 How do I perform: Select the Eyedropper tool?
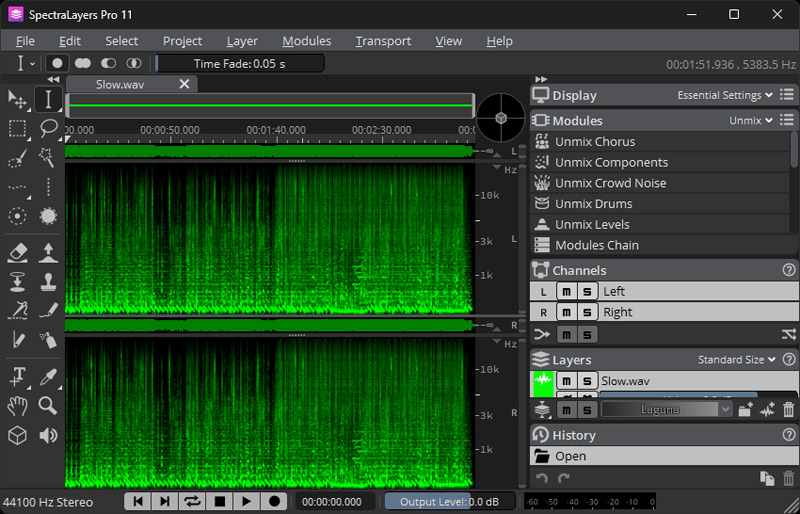[48, 376]
